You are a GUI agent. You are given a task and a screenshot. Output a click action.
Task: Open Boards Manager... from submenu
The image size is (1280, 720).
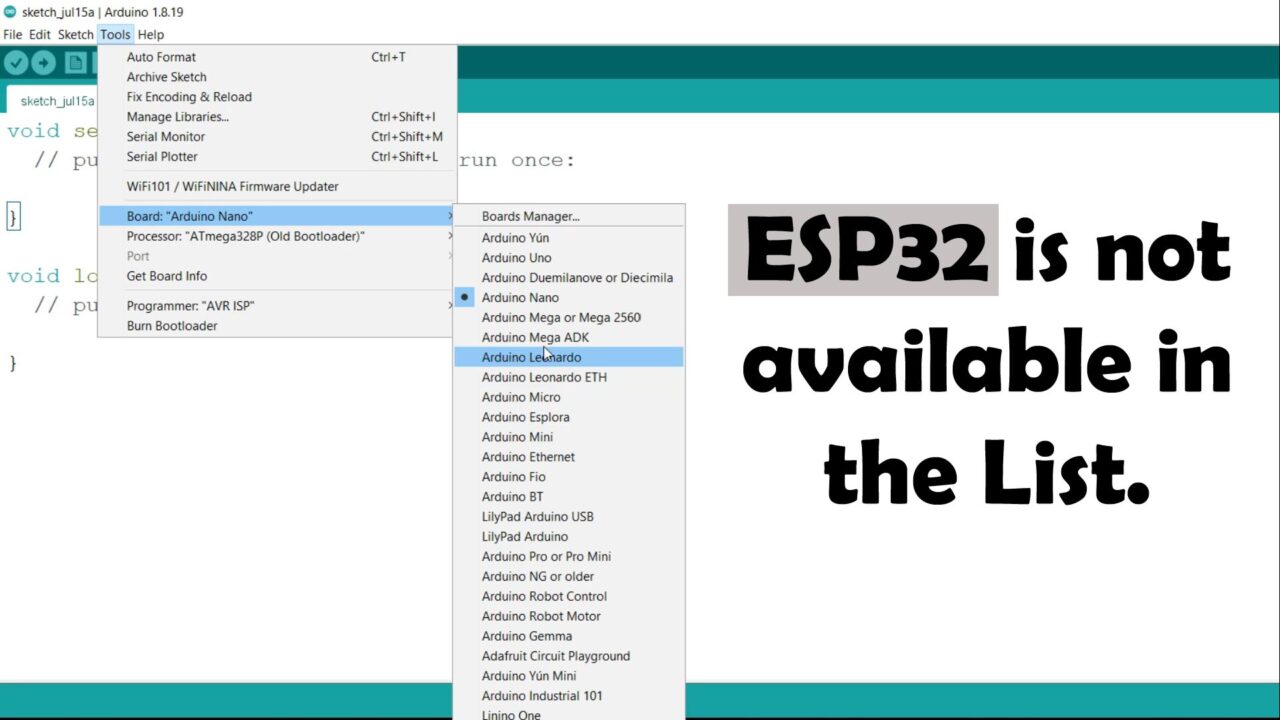point(569,216)
